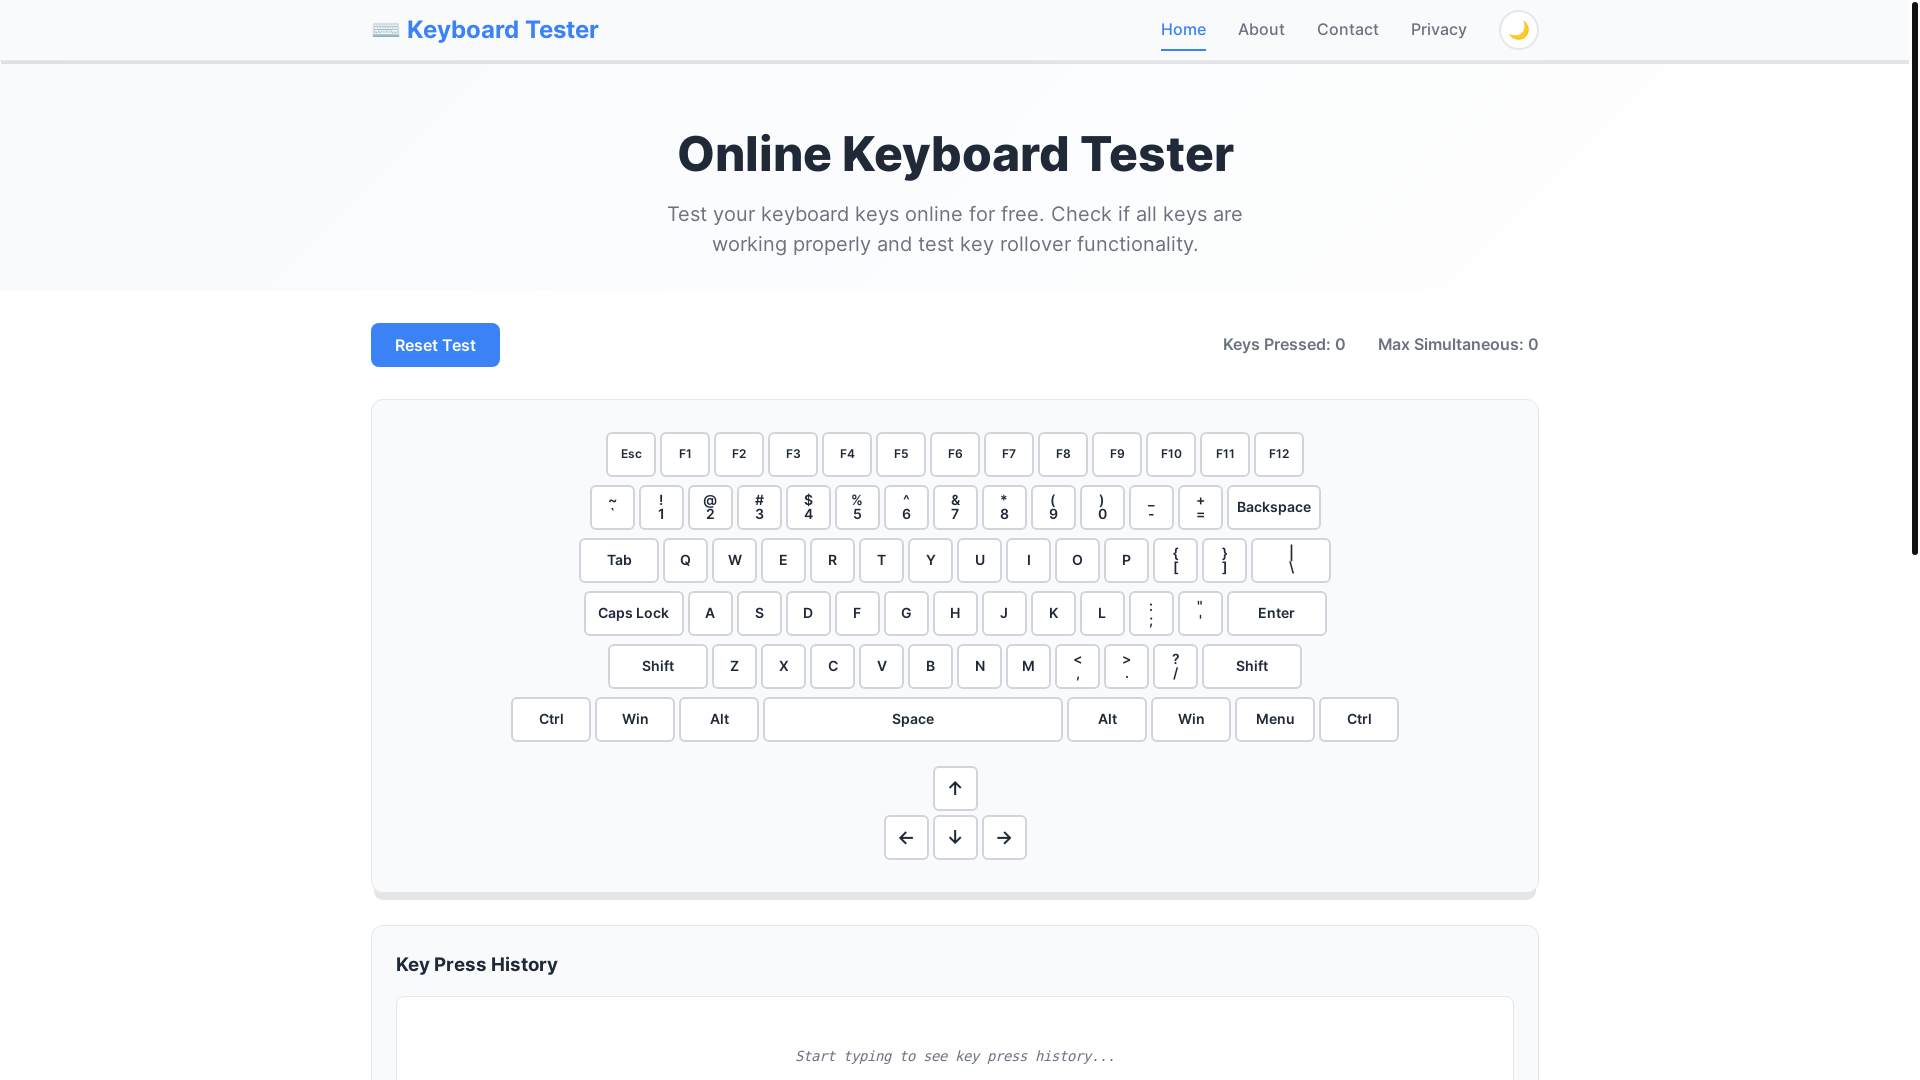Viewport: 1920px width, 1080px height.
Task: Click the Reset Test button
Action: click(x=435, y=345)
